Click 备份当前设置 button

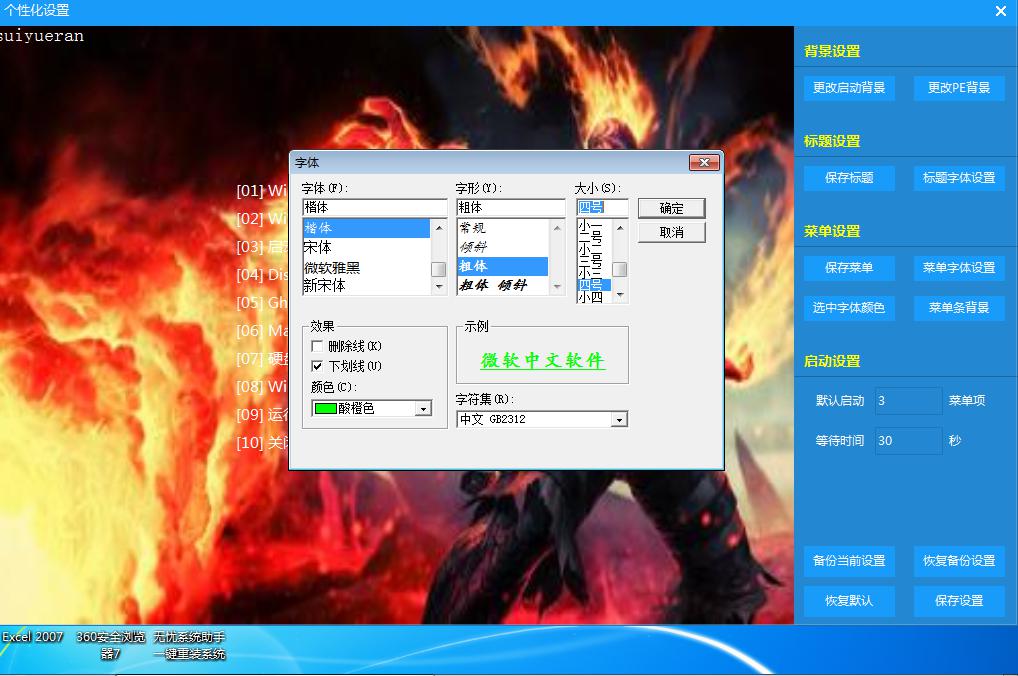[x=849, y=561]
